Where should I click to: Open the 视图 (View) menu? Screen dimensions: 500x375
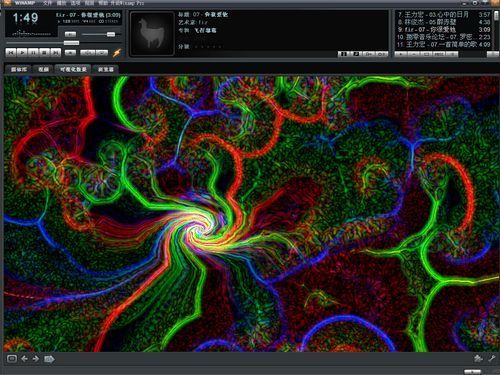point(89,3)
